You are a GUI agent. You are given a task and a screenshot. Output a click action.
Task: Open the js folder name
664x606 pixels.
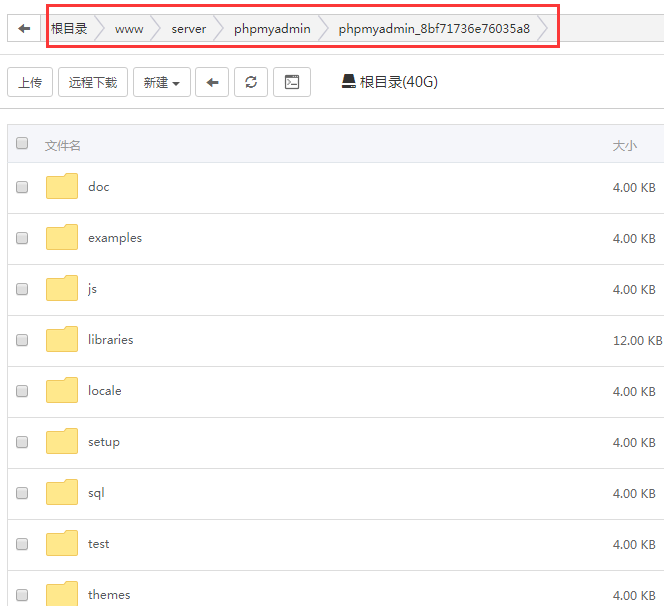pyautogui.click(x=92, y=289)
